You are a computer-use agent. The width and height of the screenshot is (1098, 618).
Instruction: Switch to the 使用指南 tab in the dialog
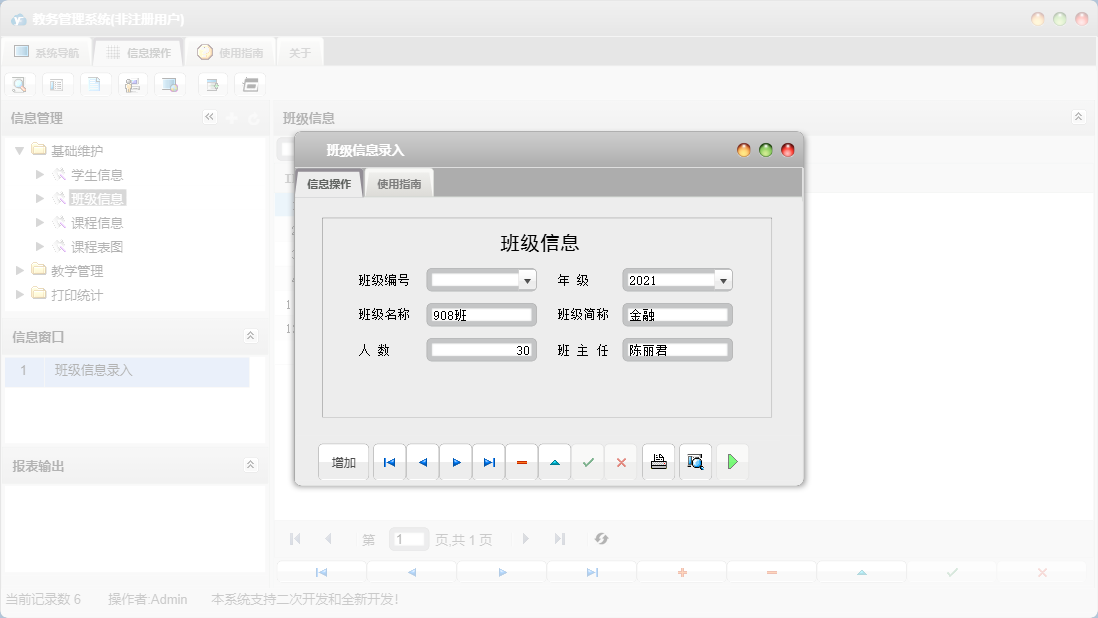(399, 183)
